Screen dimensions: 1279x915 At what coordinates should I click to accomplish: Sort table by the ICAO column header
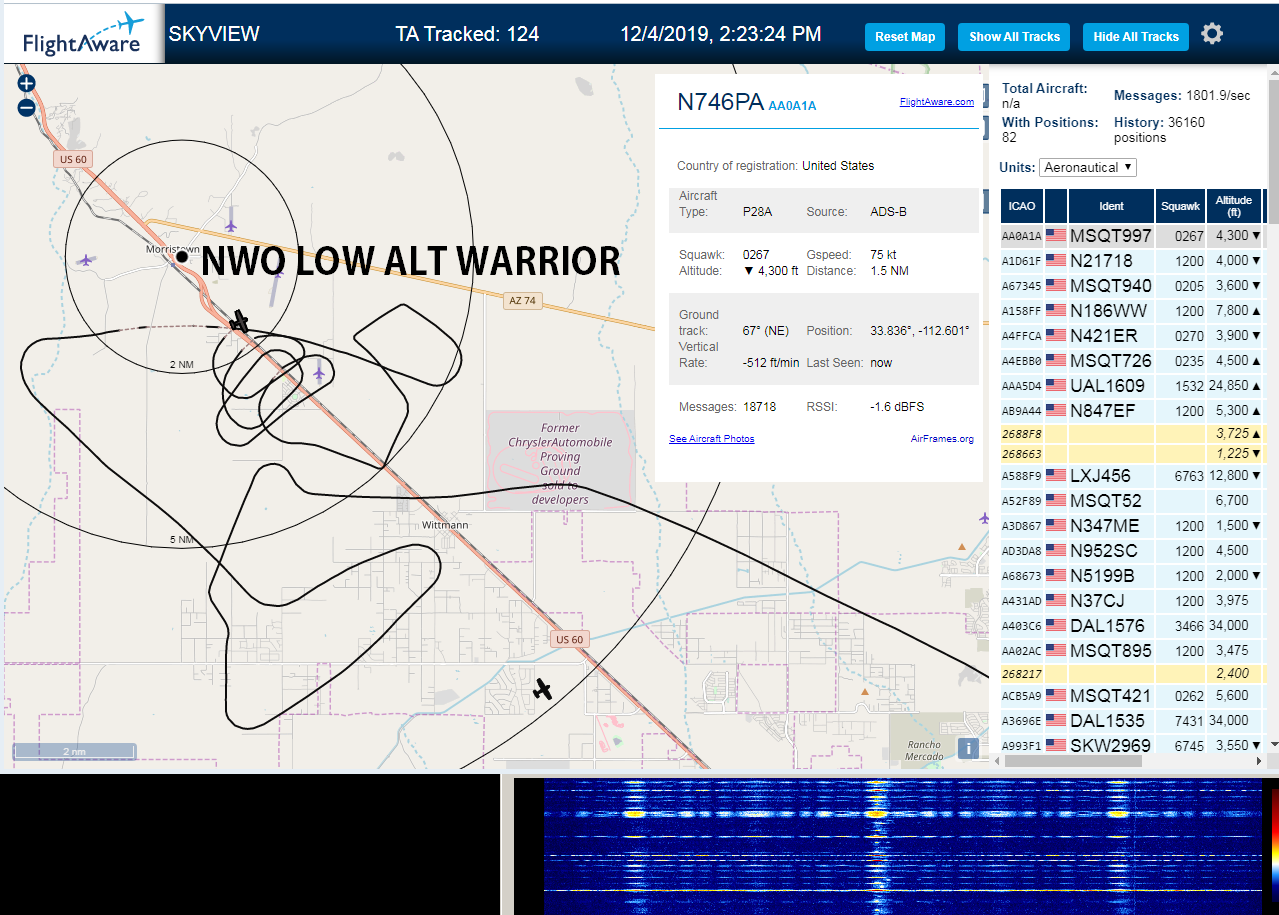(x=1022, y=206)
